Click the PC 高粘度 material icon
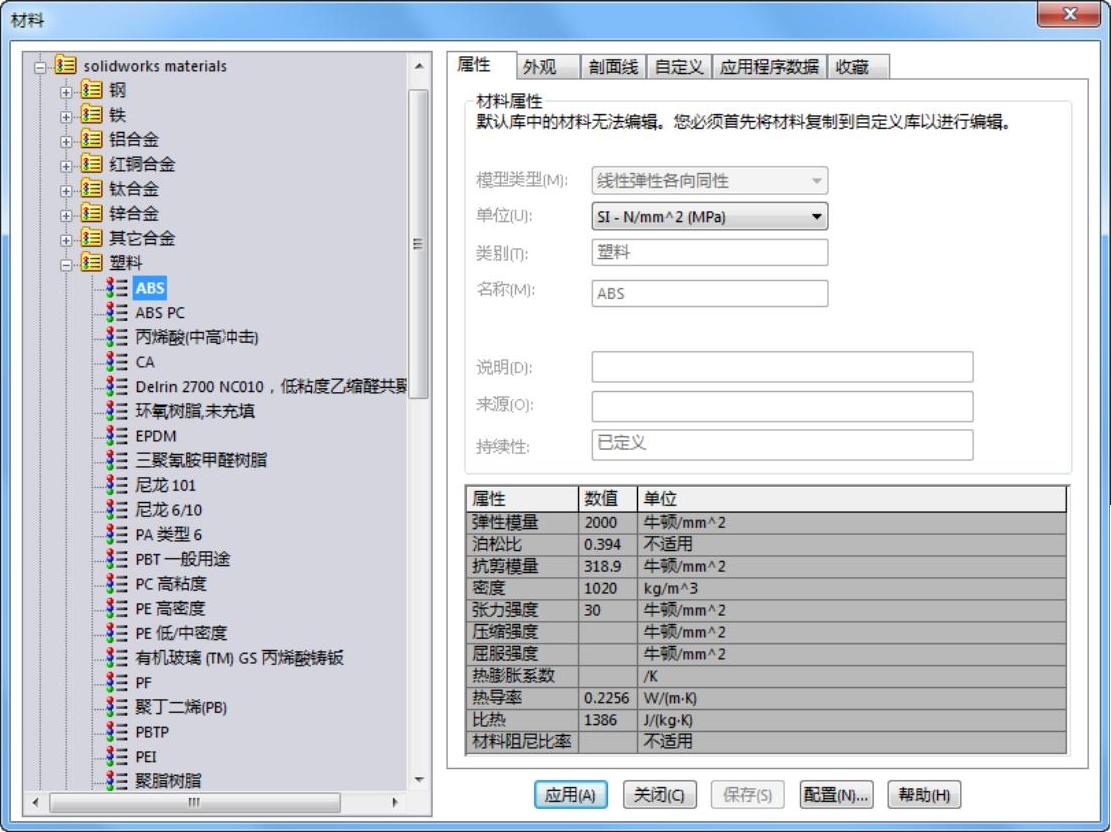1111x832 pixels. 117,583
